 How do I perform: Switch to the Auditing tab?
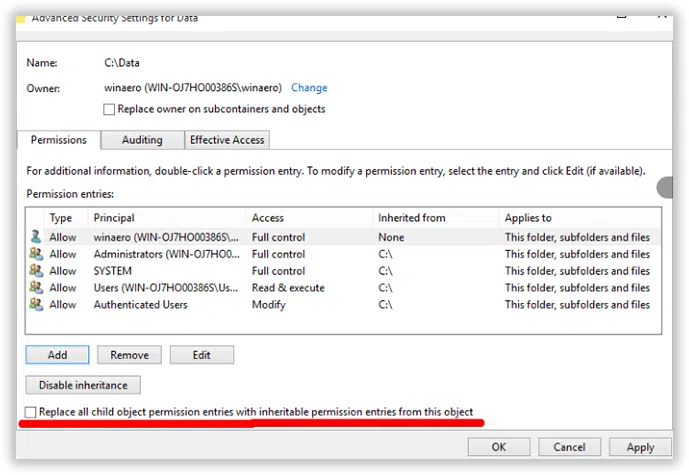(143, 140)
